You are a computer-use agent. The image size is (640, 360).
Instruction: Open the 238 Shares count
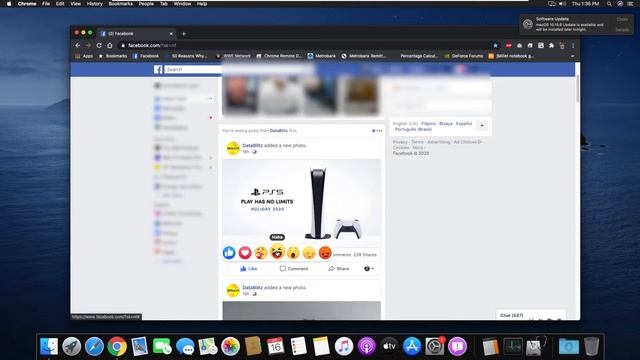click(x=365, y=255)
